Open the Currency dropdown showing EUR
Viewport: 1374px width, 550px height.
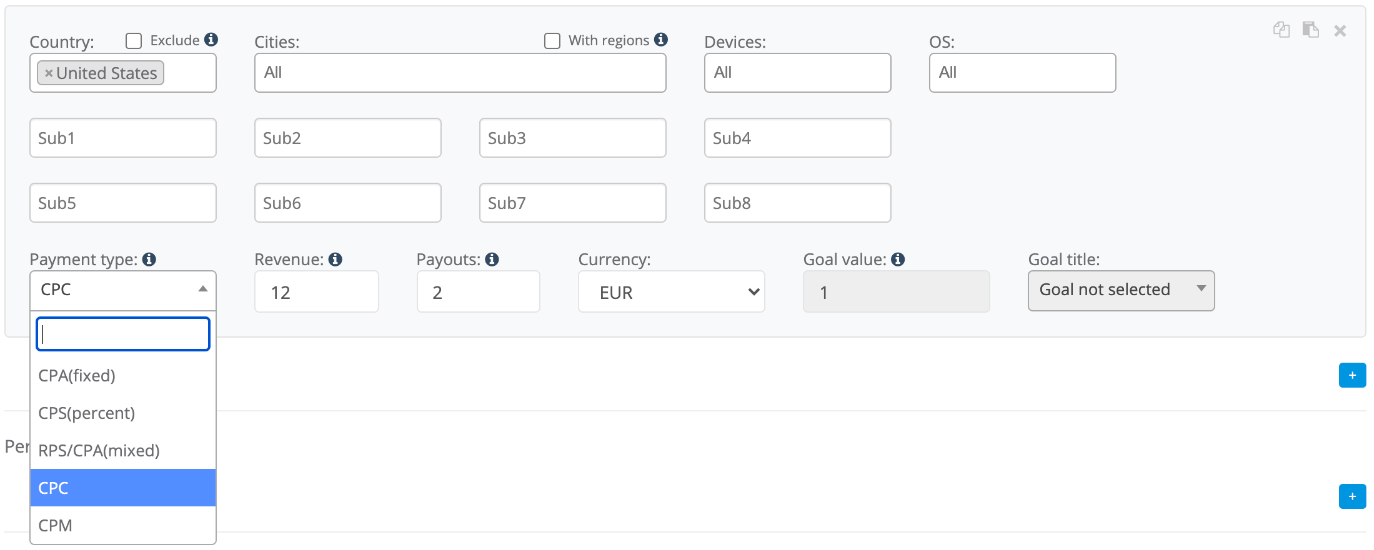coord(671,292)
